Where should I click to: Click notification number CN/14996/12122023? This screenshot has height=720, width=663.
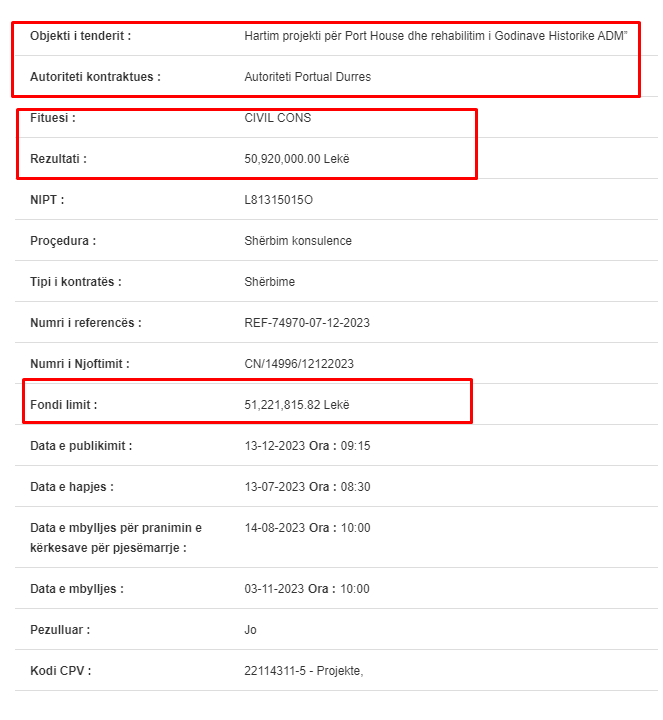coord(299,364)
